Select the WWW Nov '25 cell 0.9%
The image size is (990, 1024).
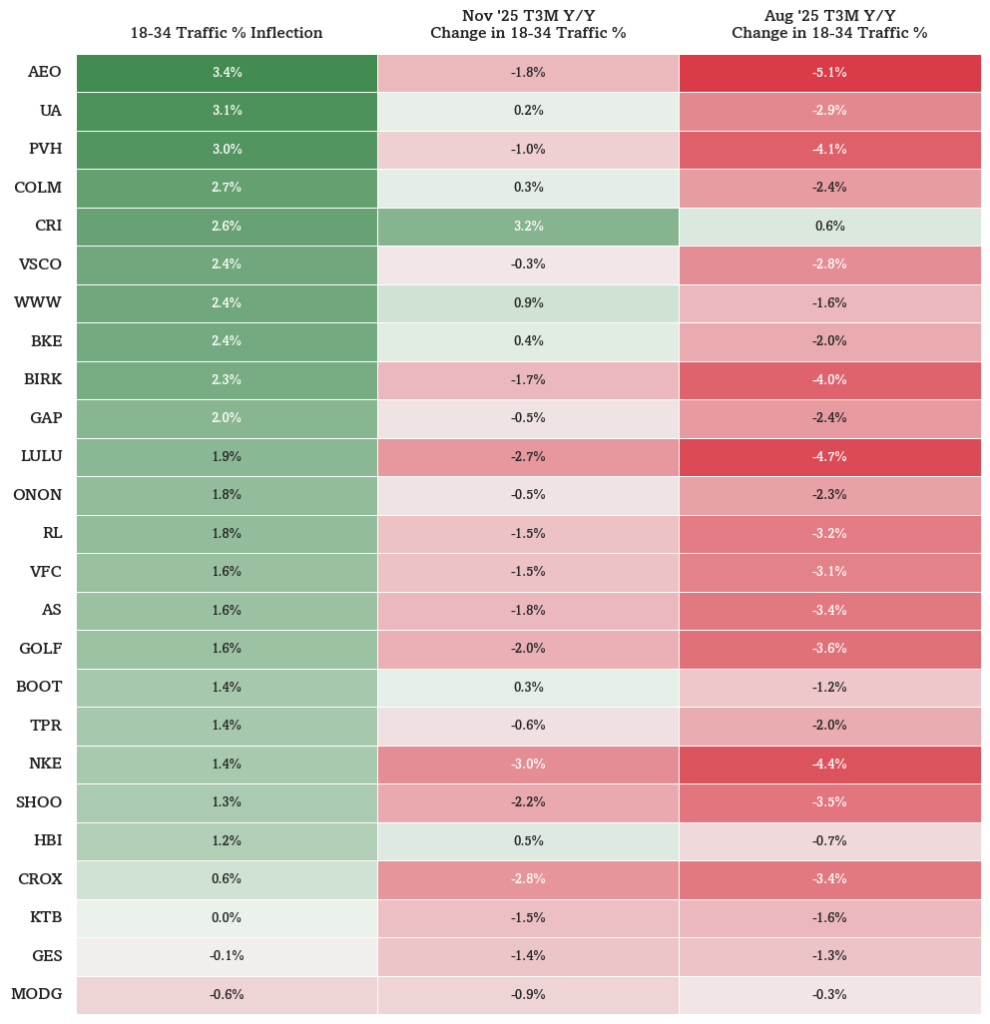pyautogui.click(x=528, y=302)
